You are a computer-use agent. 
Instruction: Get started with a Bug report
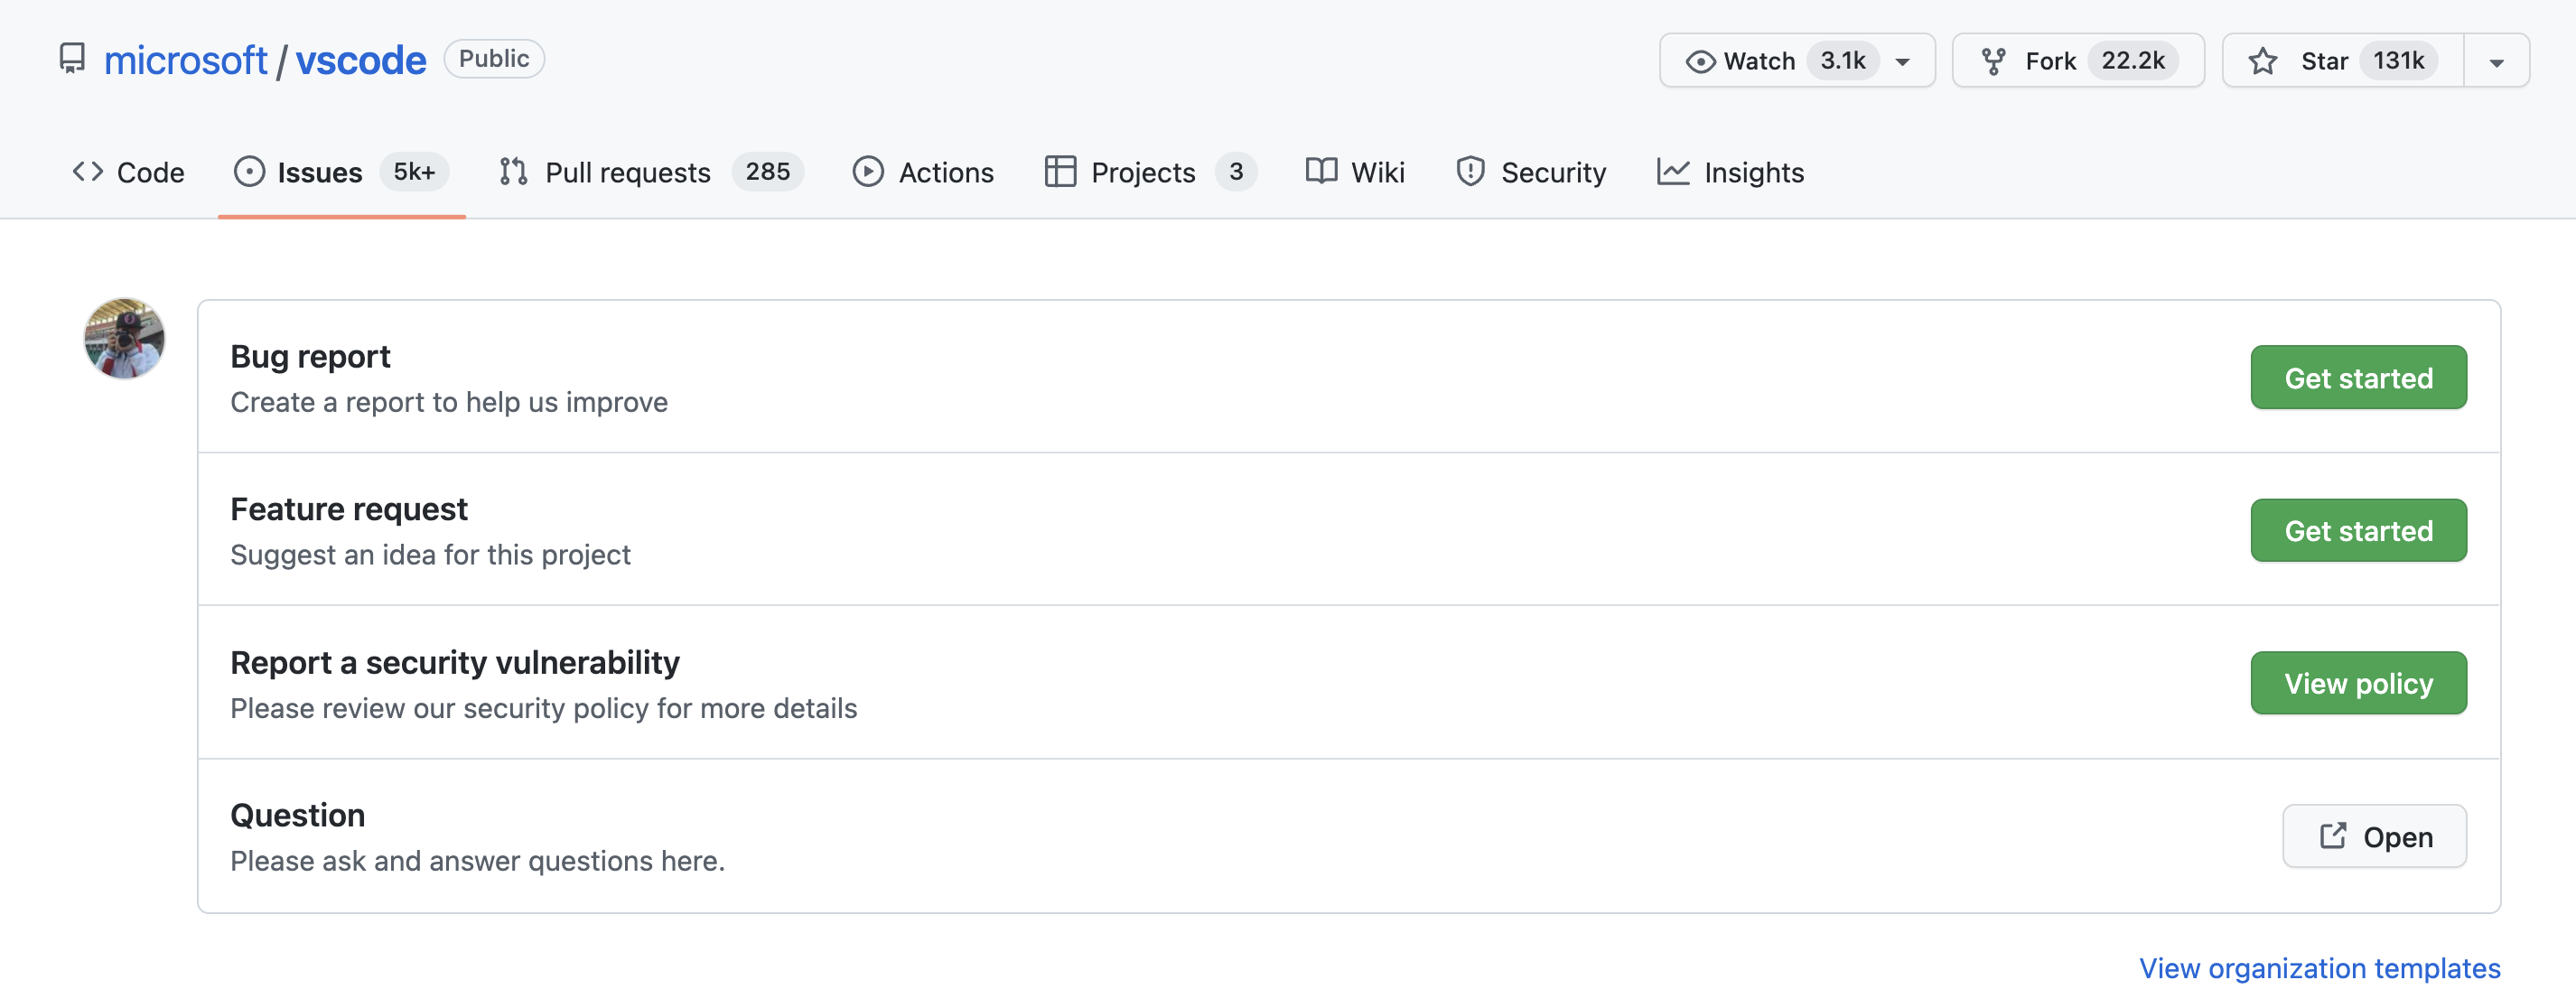pos(2358,378)
